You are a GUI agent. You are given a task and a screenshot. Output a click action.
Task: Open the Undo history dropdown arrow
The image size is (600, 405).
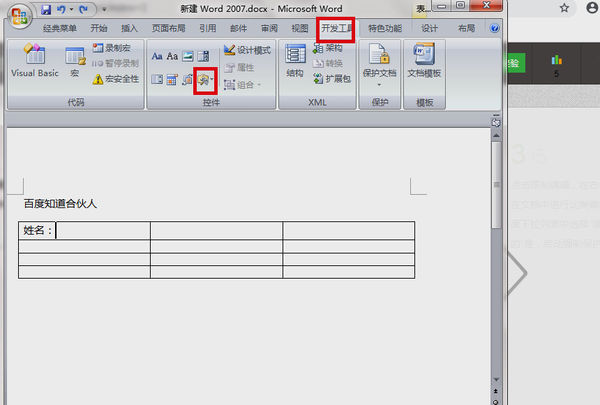[71, 9]
